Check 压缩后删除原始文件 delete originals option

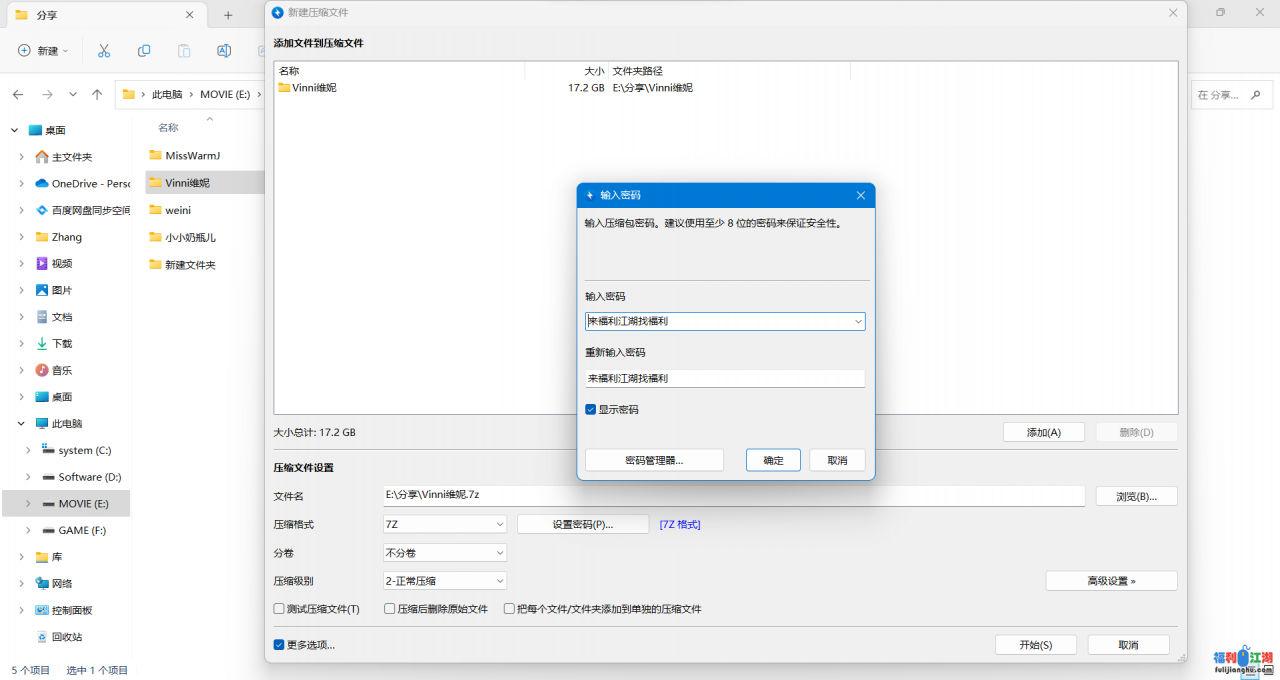click(x=390, y=609)
